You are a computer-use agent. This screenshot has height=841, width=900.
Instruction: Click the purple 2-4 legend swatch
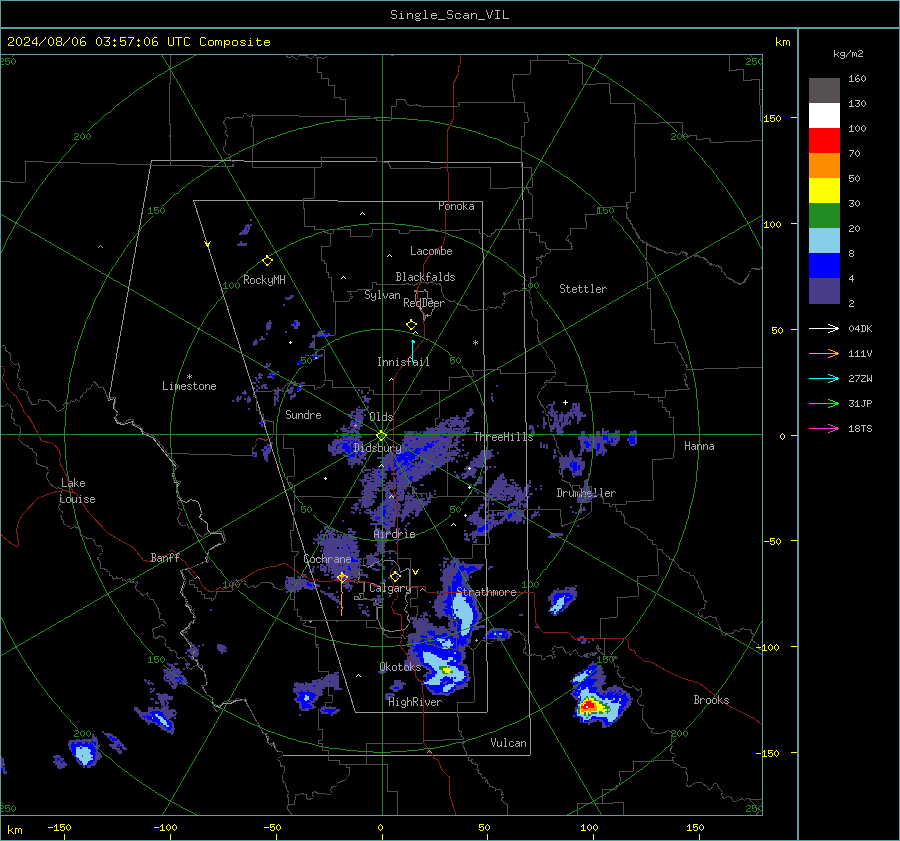[x=824, y=290]
